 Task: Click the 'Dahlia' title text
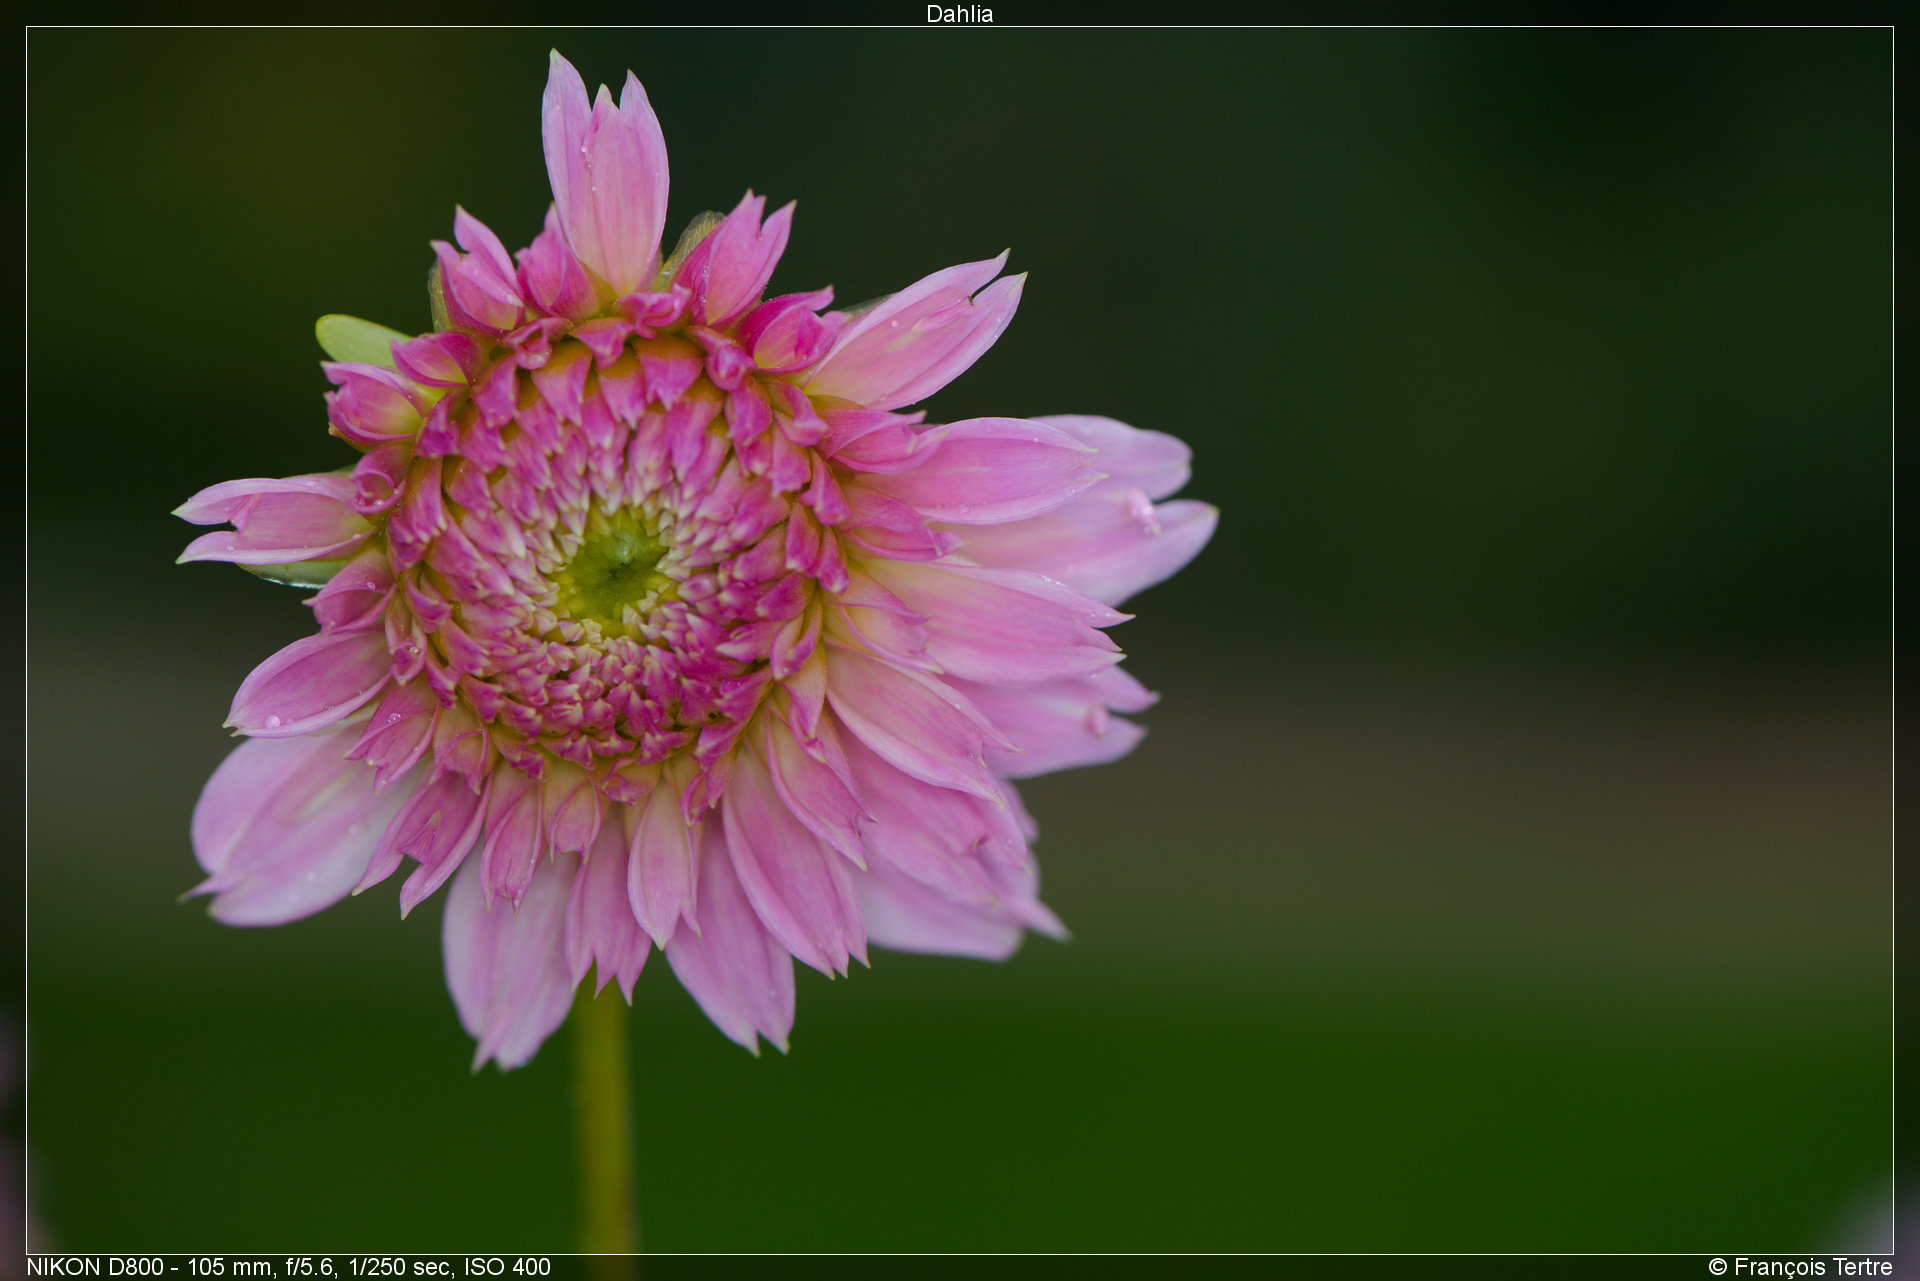959,14
